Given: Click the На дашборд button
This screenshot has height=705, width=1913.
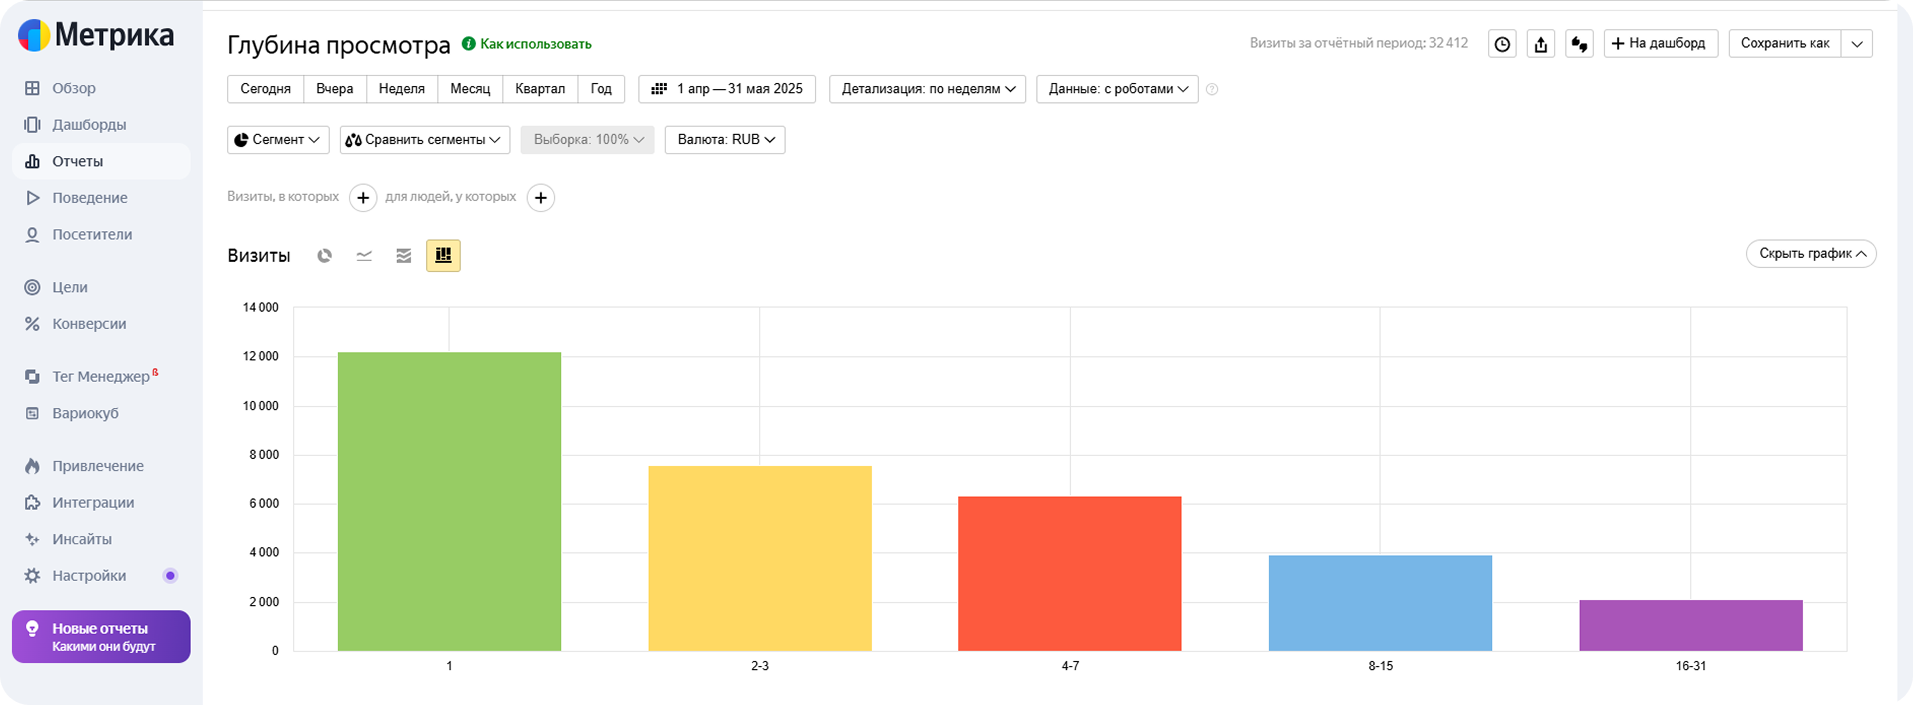Looking at the screenshot, I should point(1661,44).
